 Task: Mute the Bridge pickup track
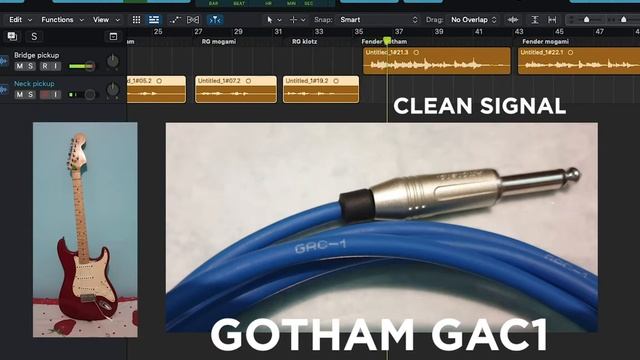tap(20, 66)
